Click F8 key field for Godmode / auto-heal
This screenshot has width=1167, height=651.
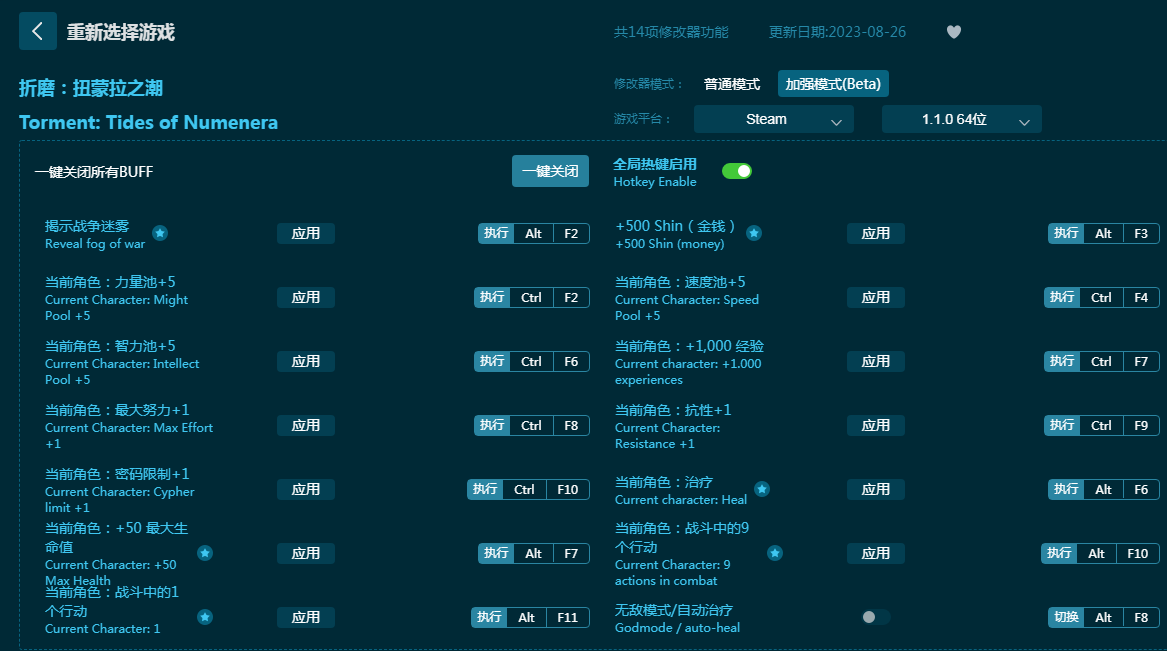point(1141,618)
